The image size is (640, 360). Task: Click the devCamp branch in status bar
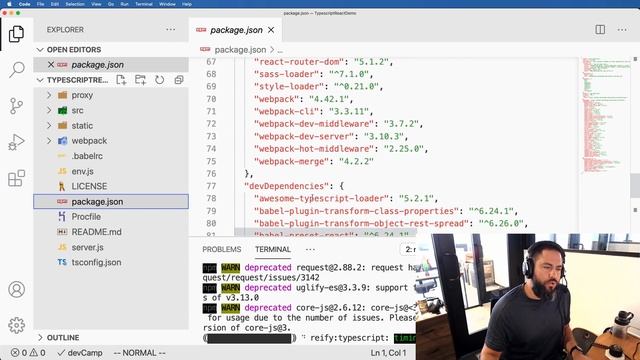click(80, 353)
